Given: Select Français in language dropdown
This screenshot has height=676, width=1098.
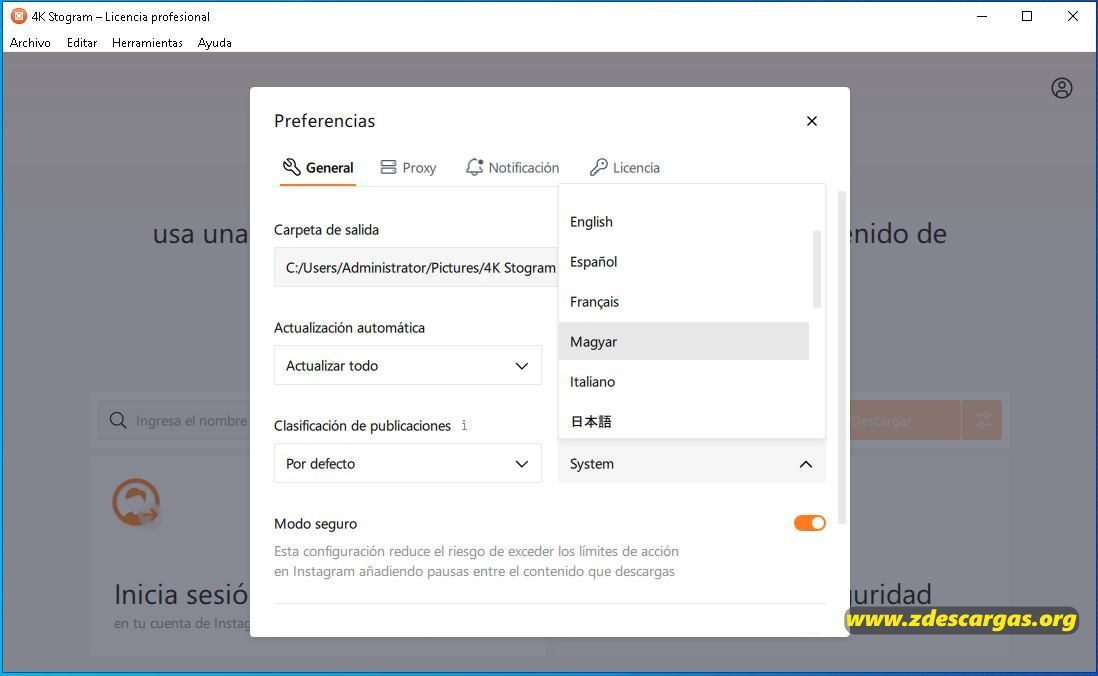Looking at the screenshot, I should (x=683, y=302).
